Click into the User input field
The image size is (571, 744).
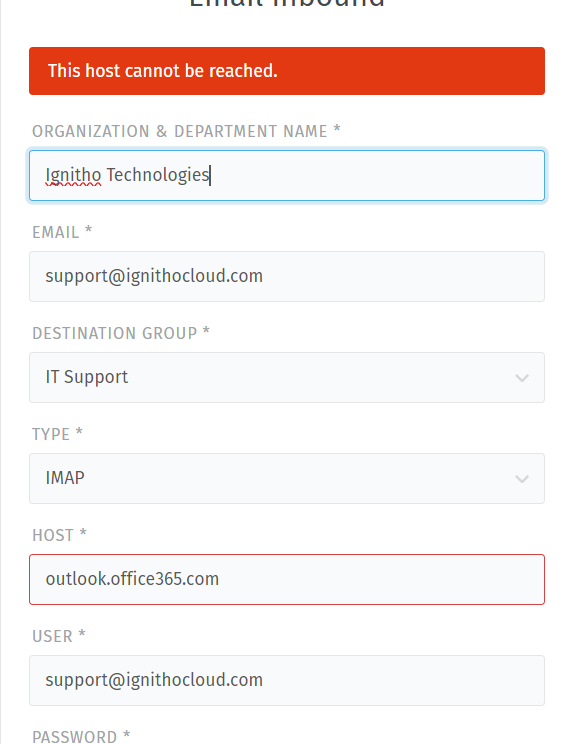pos(287,680)
